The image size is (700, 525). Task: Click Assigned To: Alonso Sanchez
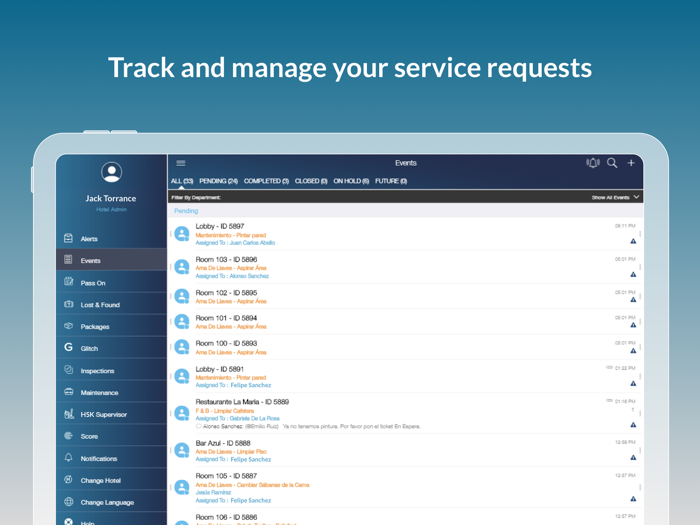(x=232, y=276)
